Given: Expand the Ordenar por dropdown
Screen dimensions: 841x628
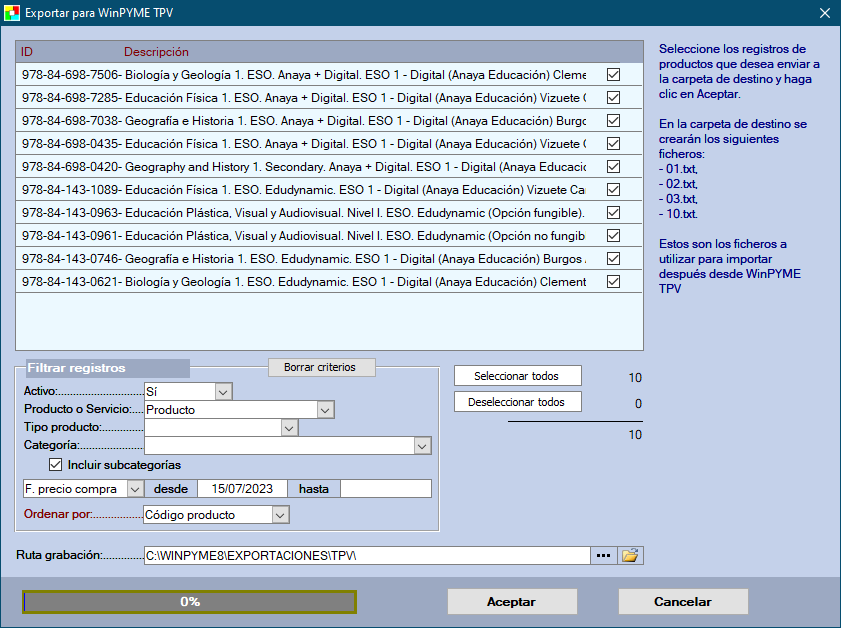Looking at the screenshot, I should (280, 515).
